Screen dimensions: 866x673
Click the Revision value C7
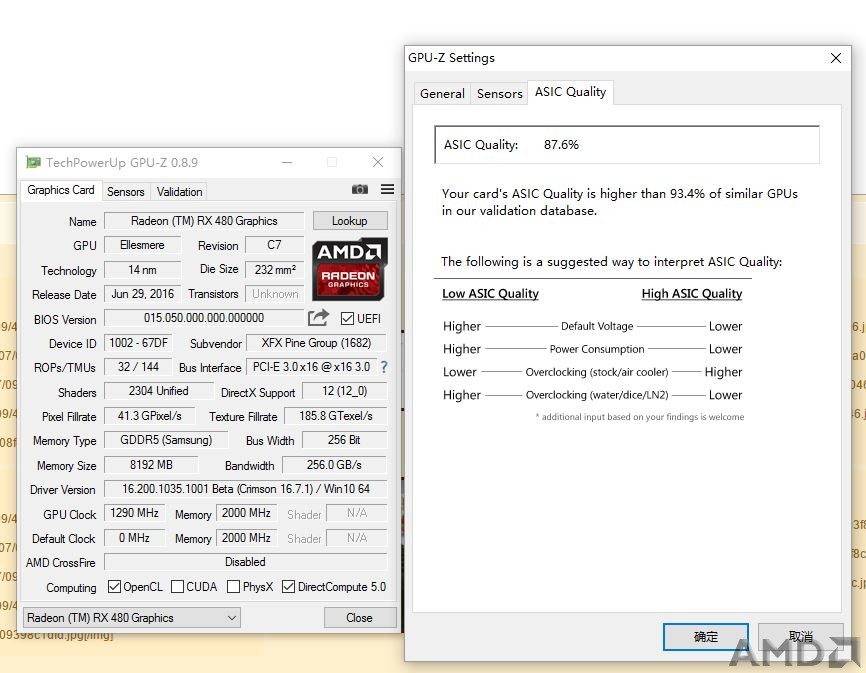[x=274, y=245]
